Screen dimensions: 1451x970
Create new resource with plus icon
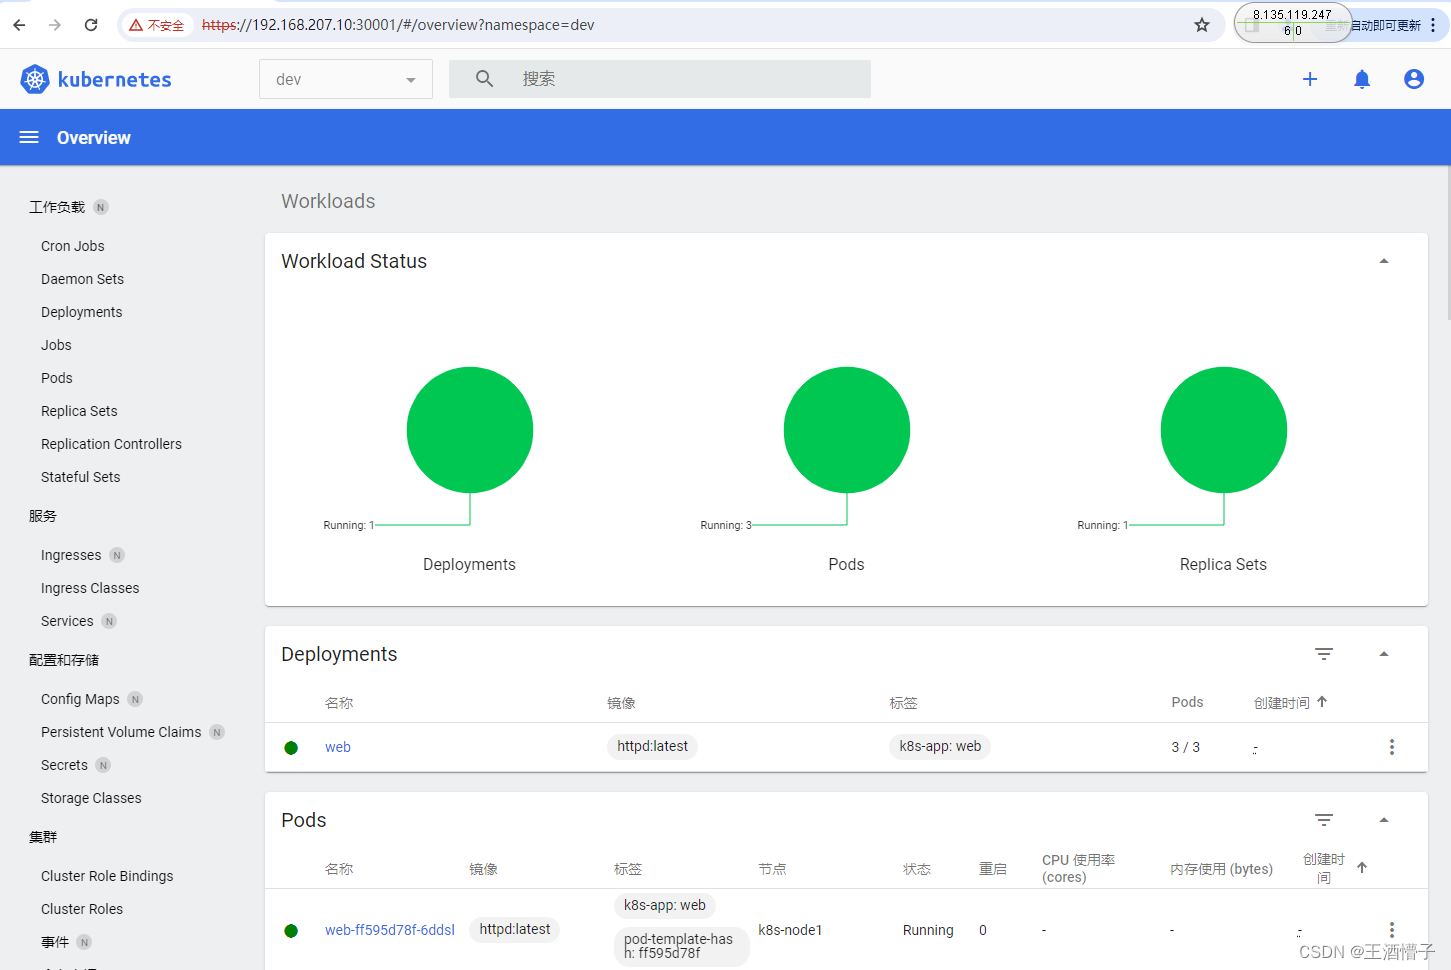pyautogui.click(x=1310, y=79)
